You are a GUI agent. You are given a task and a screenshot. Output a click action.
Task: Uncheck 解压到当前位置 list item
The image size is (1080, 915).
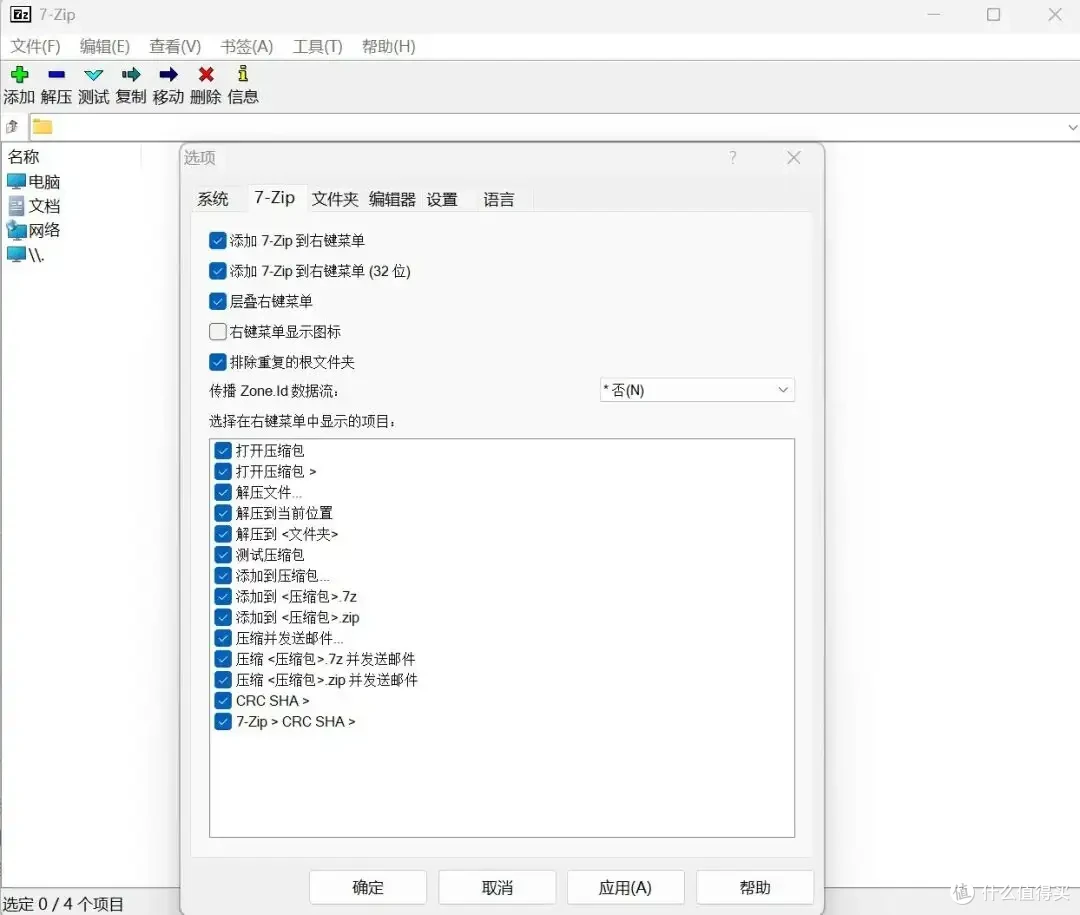222,513
